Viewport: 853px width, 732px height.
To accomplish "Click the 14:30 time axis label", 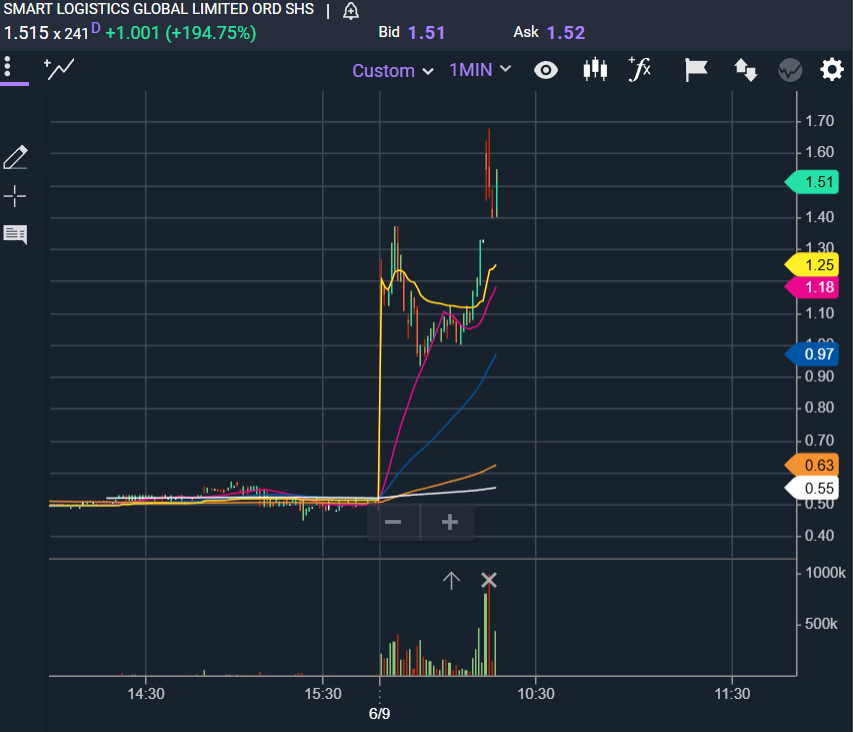I will point(146,694).
